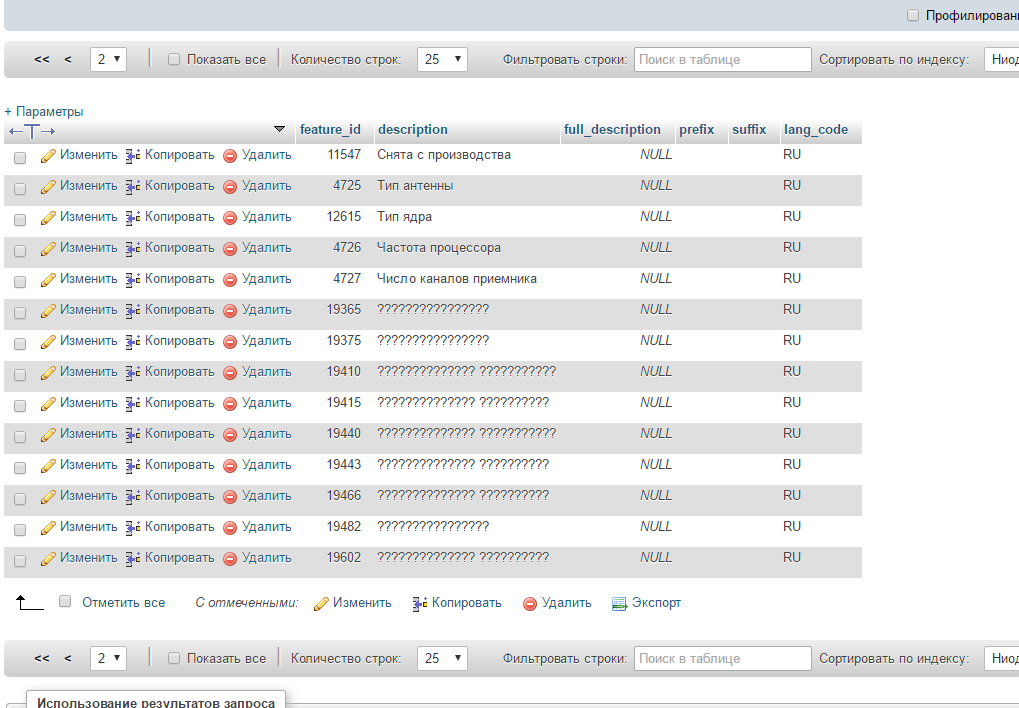Click 'Тип антенны' description cell
The width and height of the screenshot is (1019, 708).
(415, 186)
